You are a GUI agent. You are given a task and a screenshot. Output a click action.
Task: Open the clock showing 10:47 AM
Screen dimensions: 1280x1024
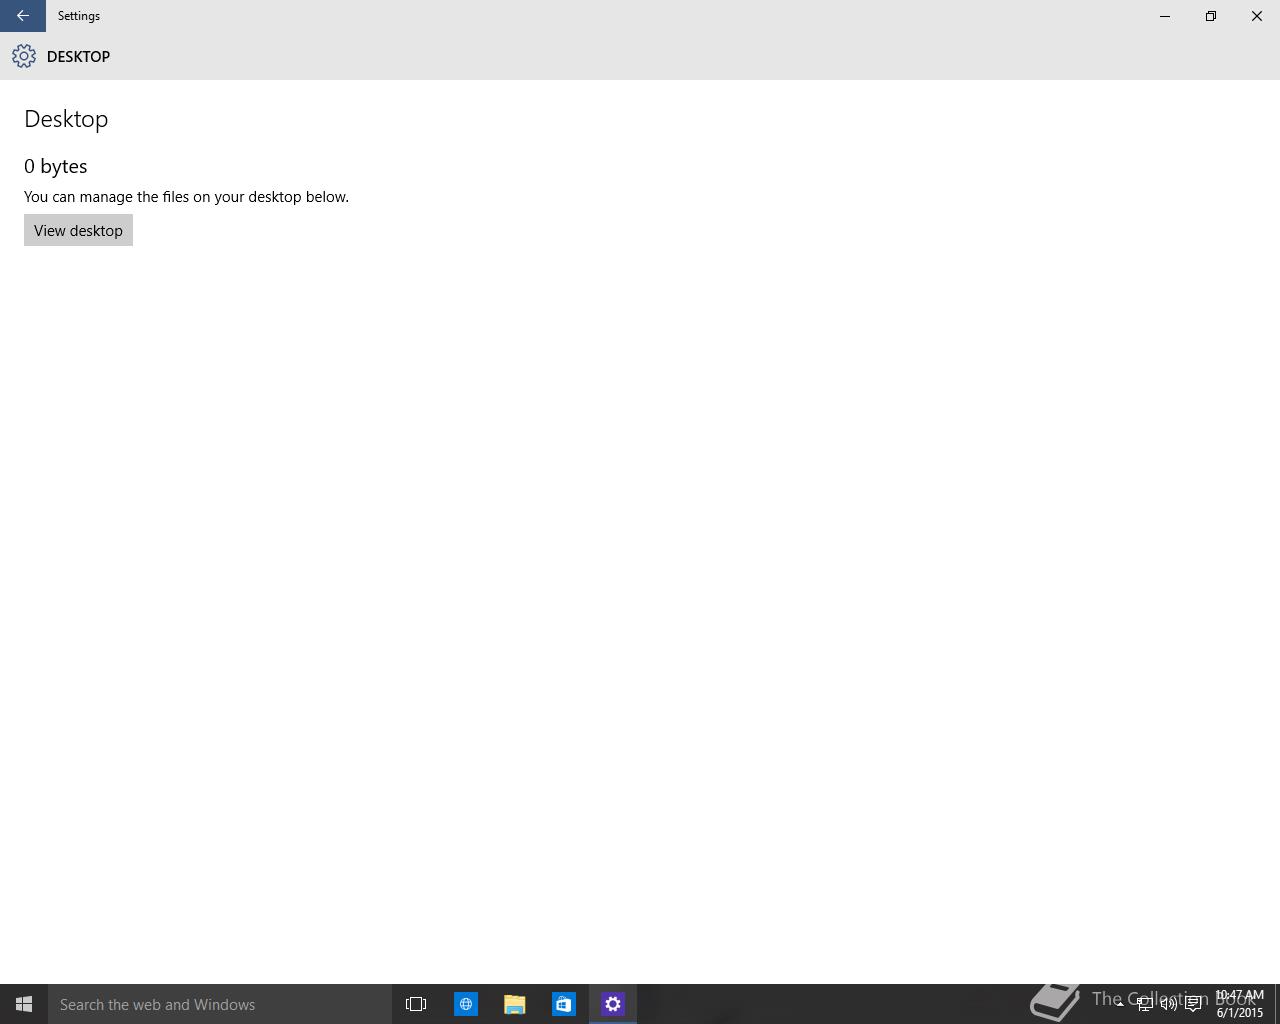point(1239,1004)
